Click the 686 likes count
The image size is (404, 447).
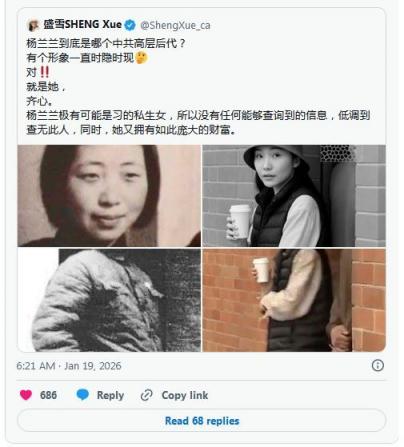tap(48, 395)
